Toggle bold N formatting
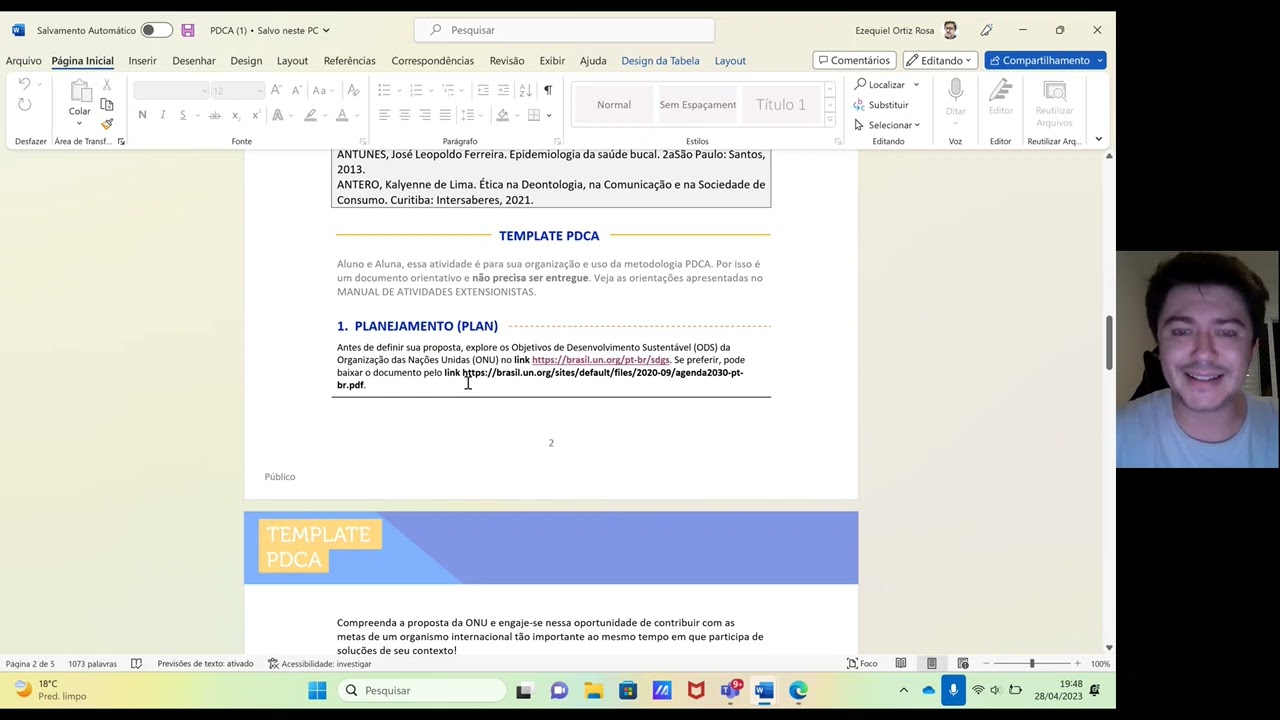The height and width of the screenshot is (720, 1280). coord(142,115)
